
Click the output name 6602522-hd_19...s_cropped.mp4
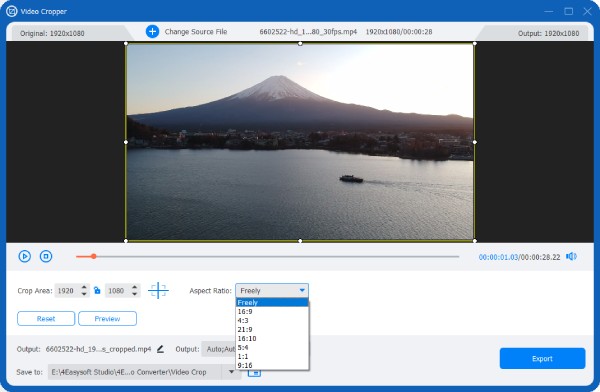[98, 349]
